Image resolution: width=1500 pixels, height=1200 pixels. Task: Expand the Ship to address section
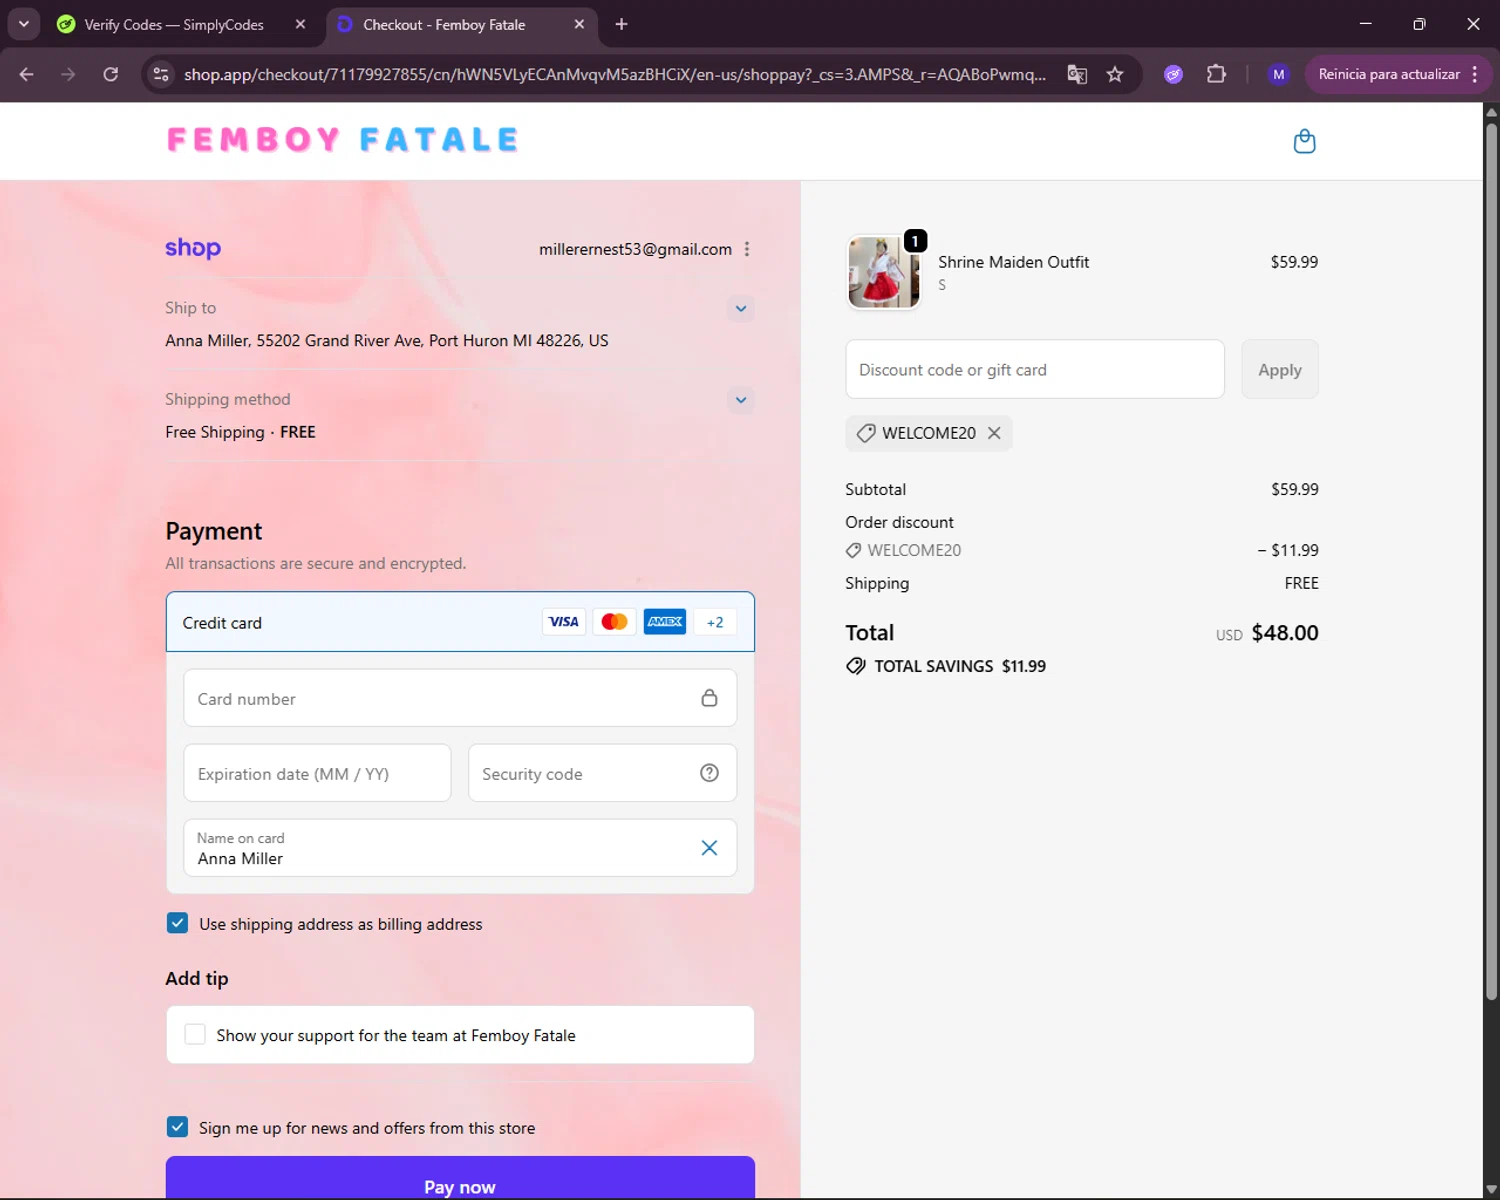point(741,308)
